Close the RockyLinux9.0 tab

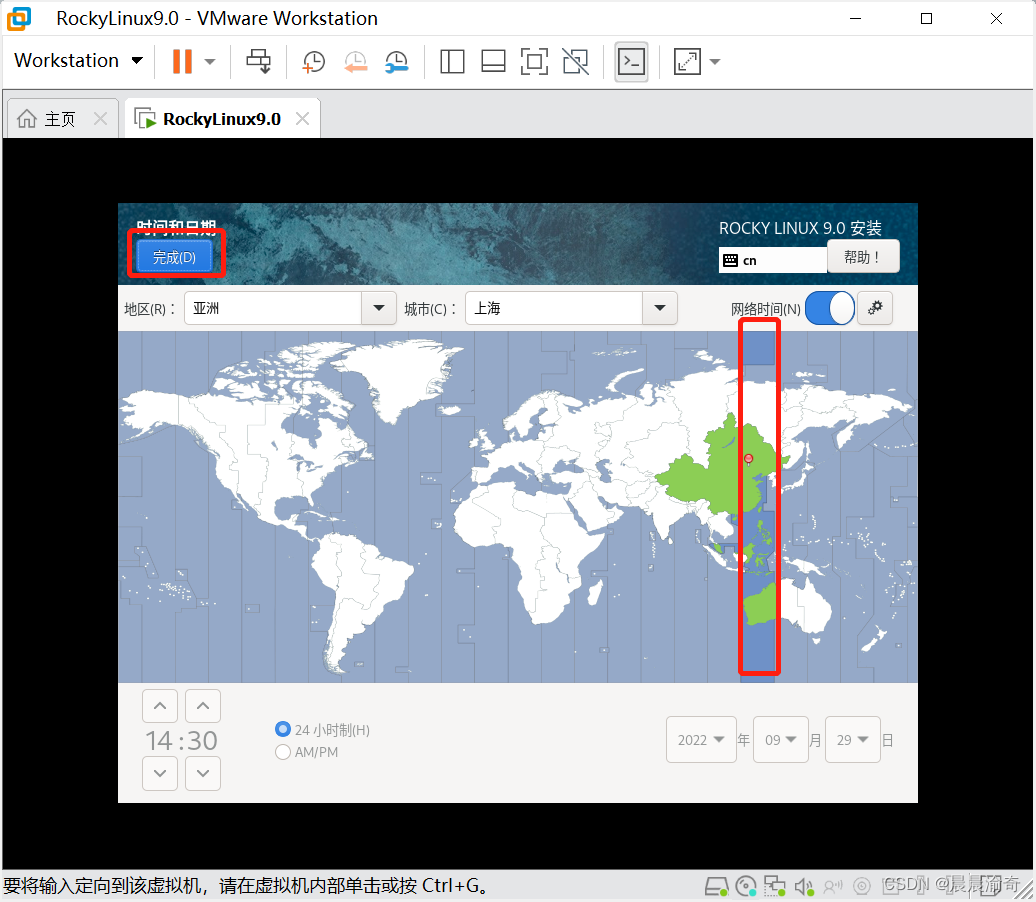tap(303, 119)
